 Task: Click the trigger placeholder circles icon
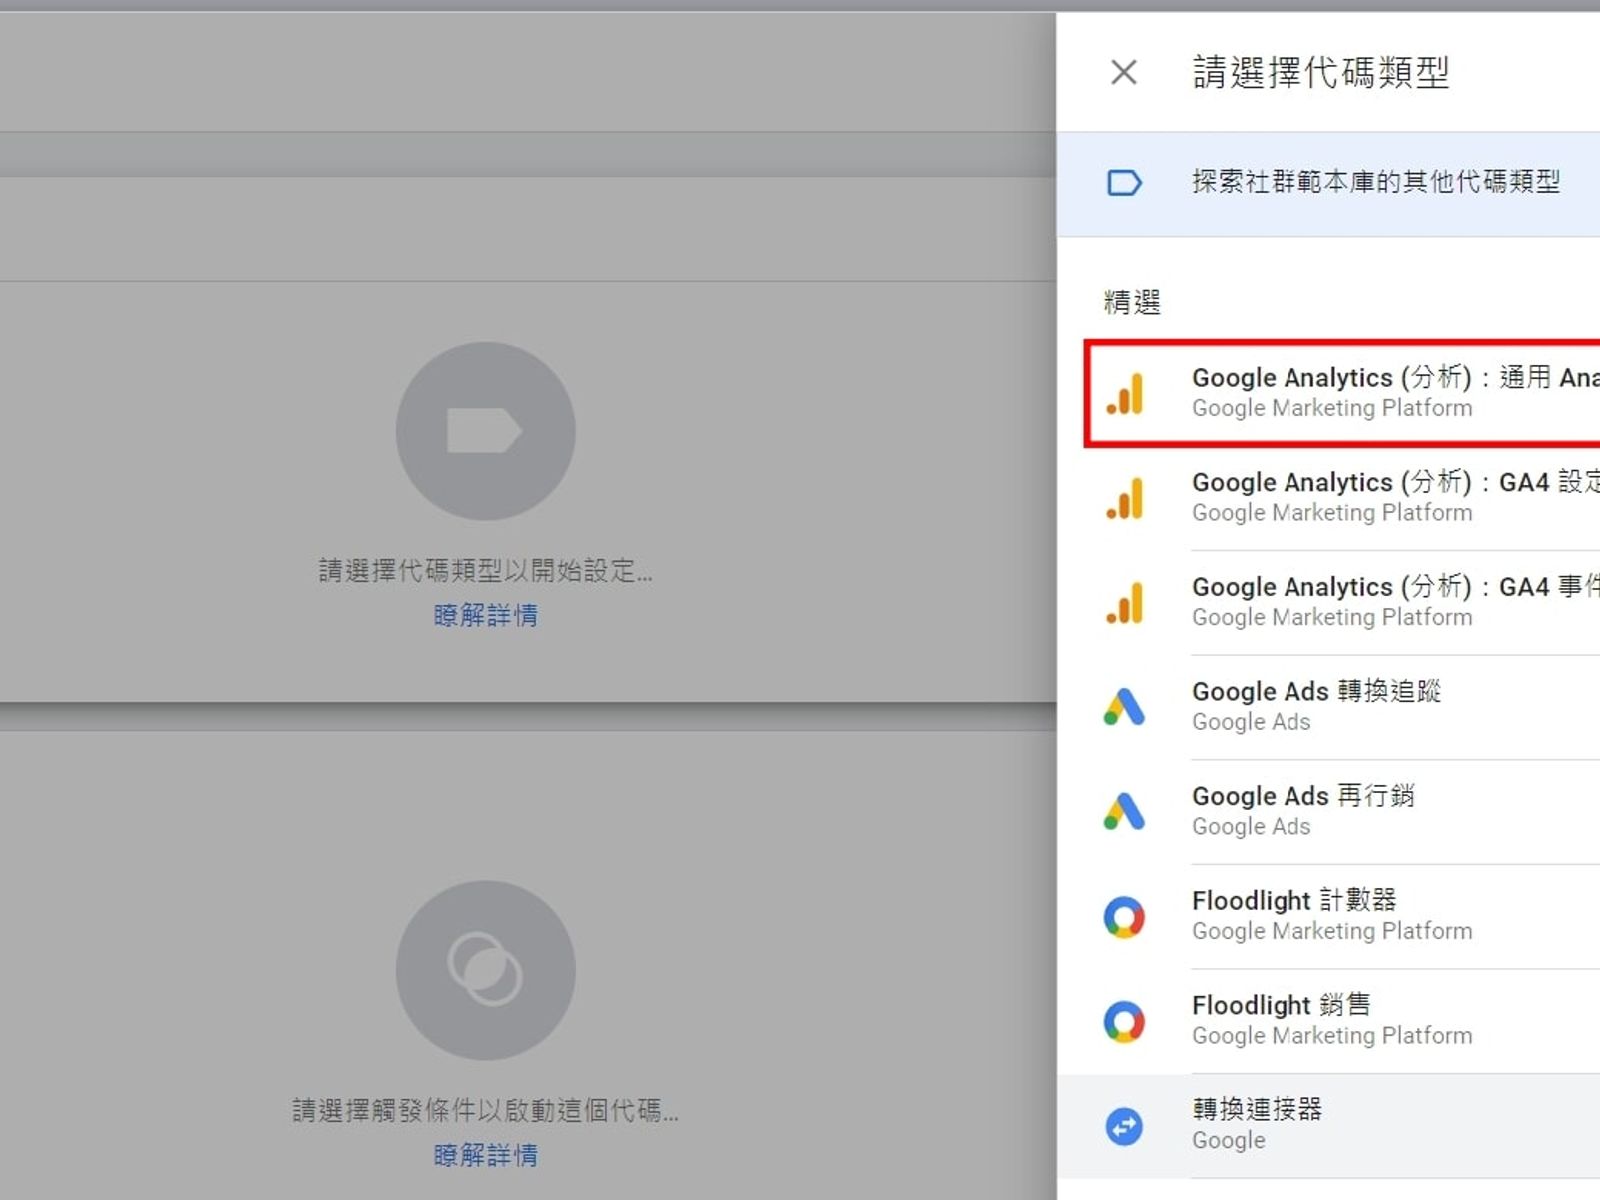point(485,970)
